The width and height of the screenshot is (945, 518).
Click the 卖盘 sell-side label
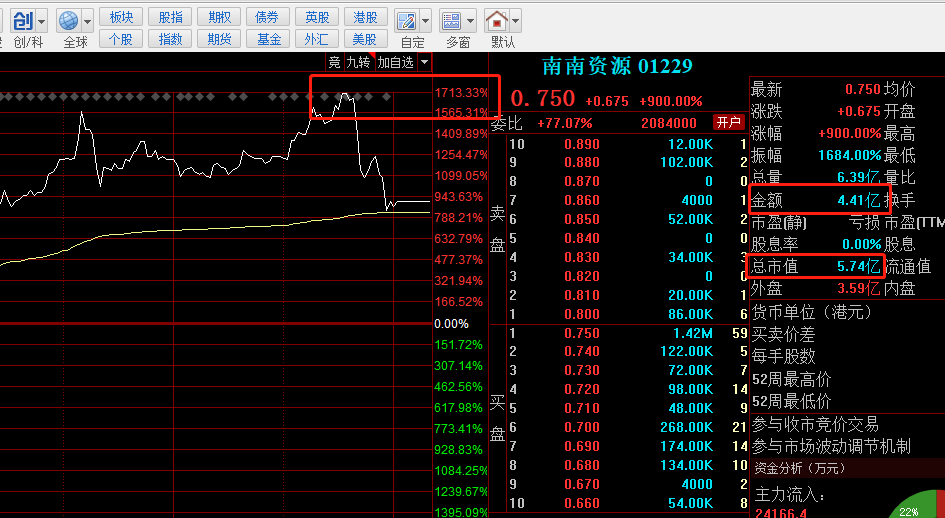point(498,229)
